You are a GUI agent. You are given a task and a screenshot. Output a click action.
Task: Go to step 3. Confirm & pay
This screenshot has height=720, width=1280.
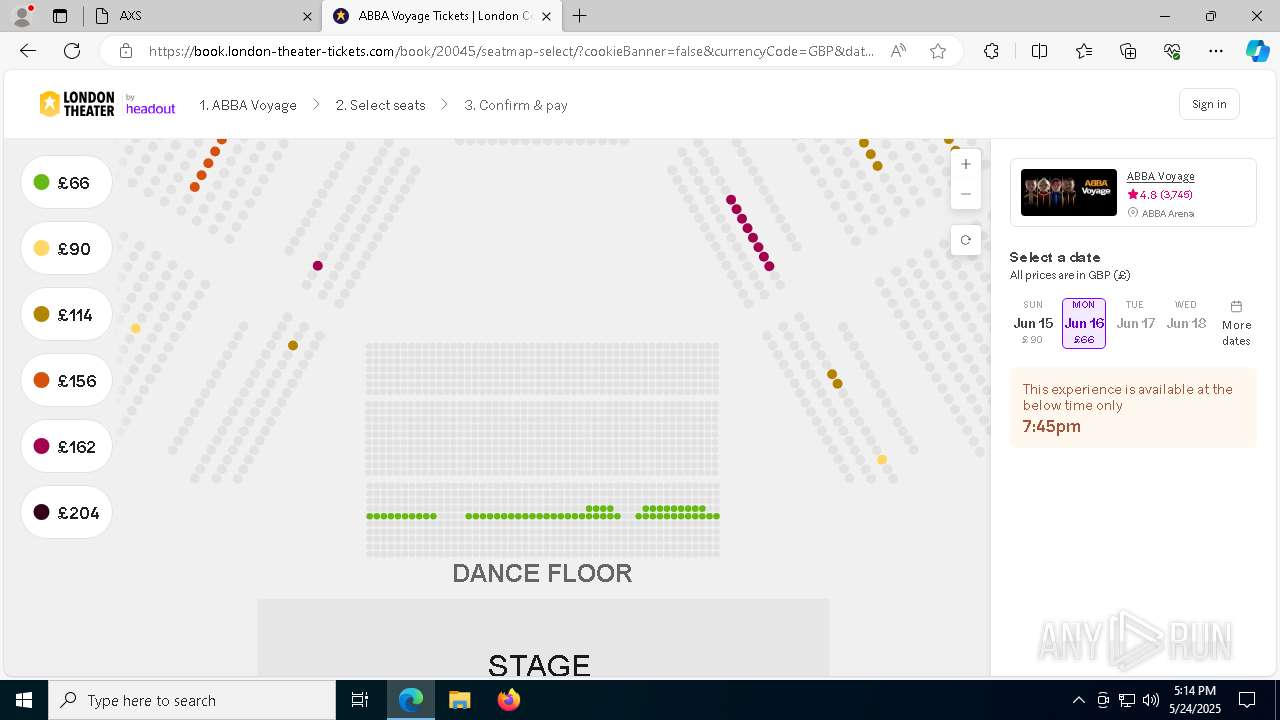pos(516,105)
